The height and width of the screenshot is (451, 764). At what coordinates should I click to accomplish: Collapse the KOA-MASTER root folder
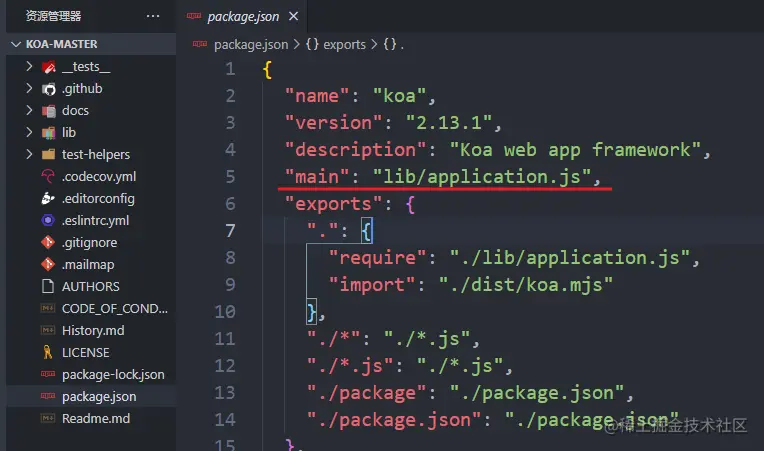coord(16,44)
